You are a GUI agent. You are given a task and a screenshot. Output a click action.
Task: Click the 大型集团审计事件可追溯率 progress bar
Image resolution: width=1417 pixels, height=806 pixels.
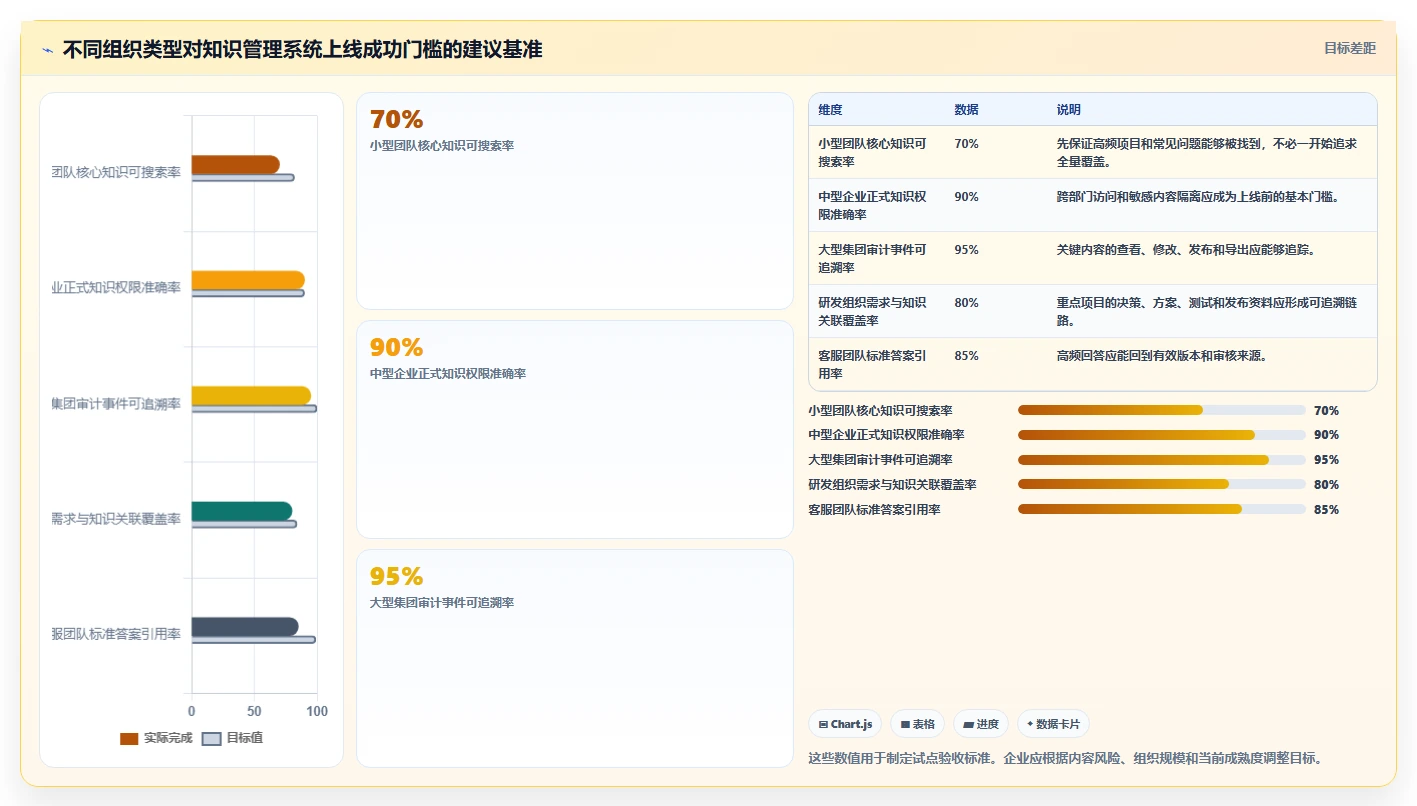(1162, 460)
